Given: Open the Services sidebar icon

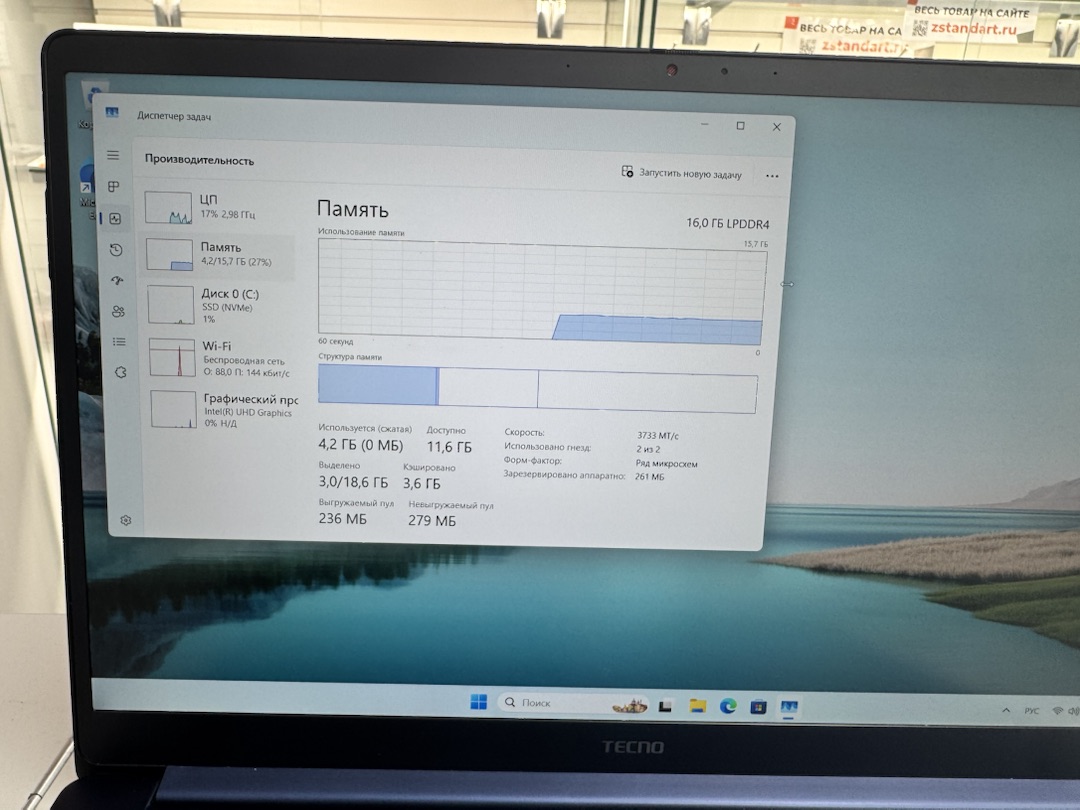Looking at the screenshot, I should pyautogui.click(x=121, y=372).
